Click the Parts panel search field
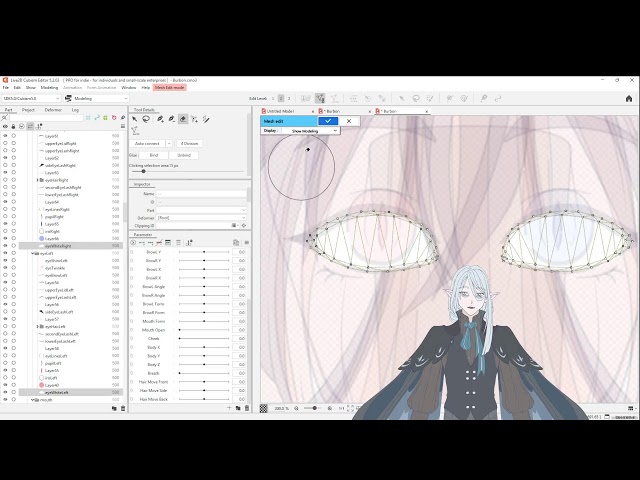640x480 pixels. click(46, 118)
